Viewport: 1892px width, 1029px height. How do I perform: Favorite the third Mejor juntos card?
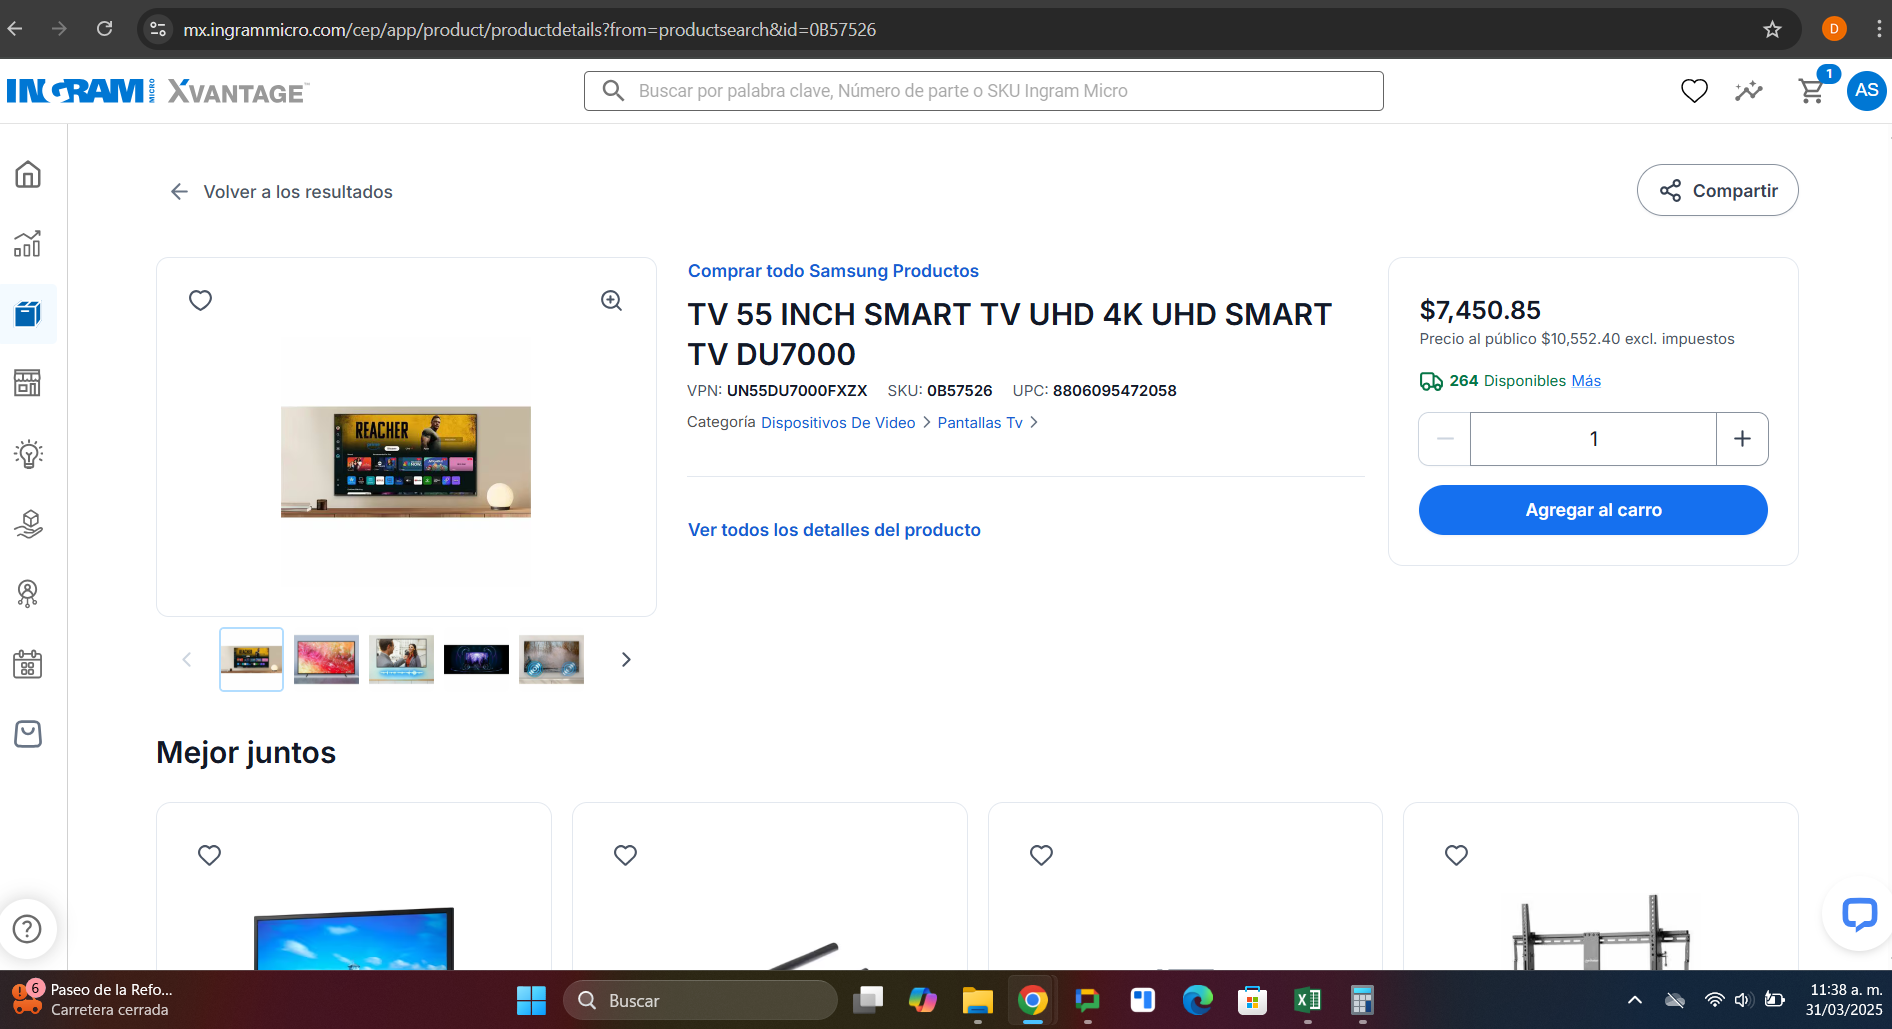(x=1041, y=855)
